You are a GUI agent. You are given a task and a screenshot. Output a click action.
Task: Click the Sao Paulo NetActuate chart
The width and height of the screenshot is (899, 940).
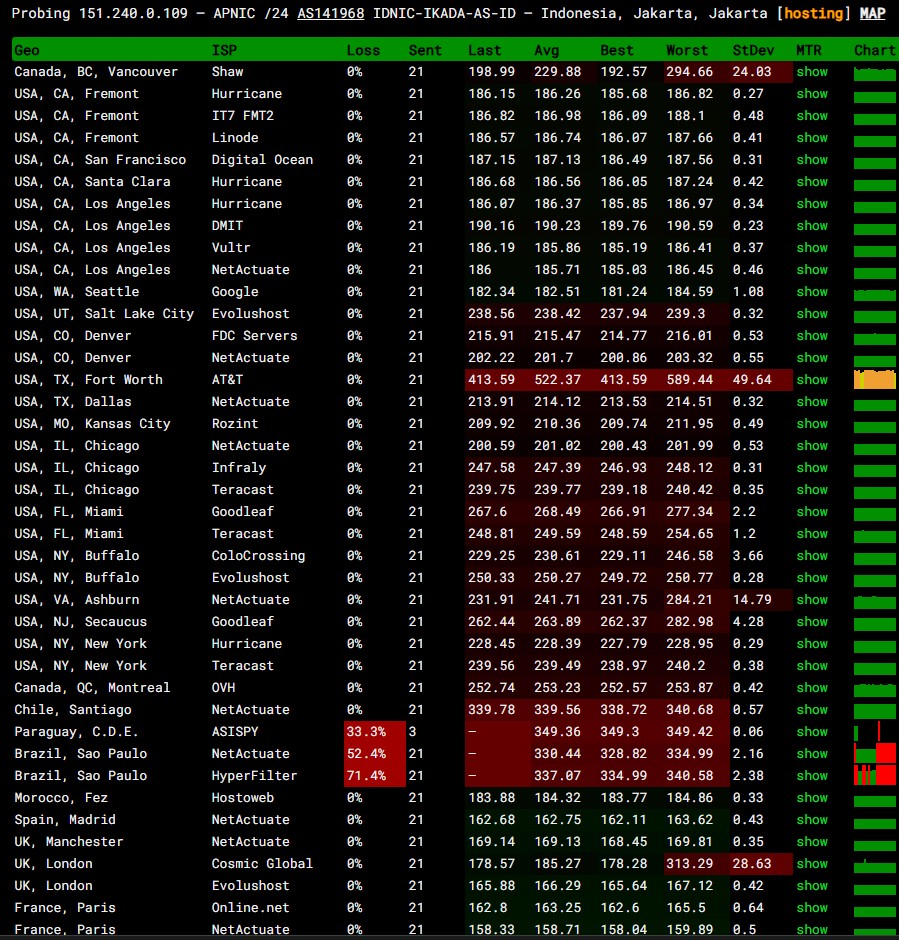point(874,754)
